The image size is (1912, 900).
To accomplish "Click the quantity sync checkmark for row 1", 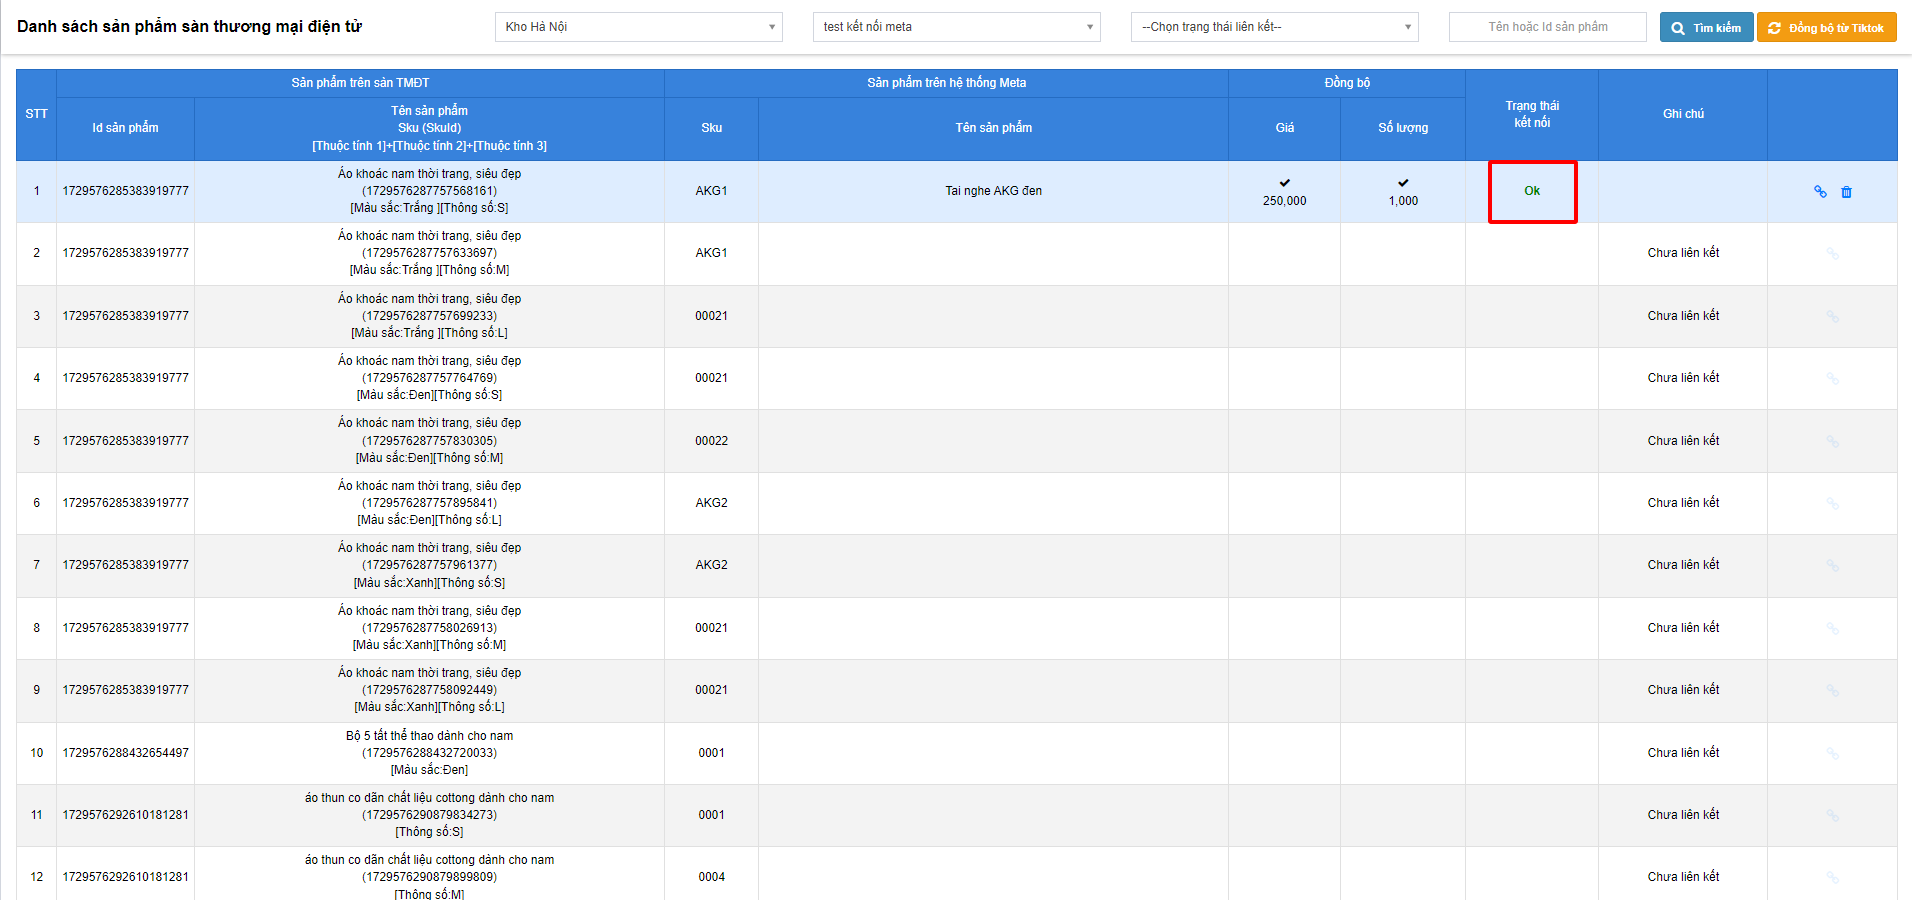I will (1403, 183).
